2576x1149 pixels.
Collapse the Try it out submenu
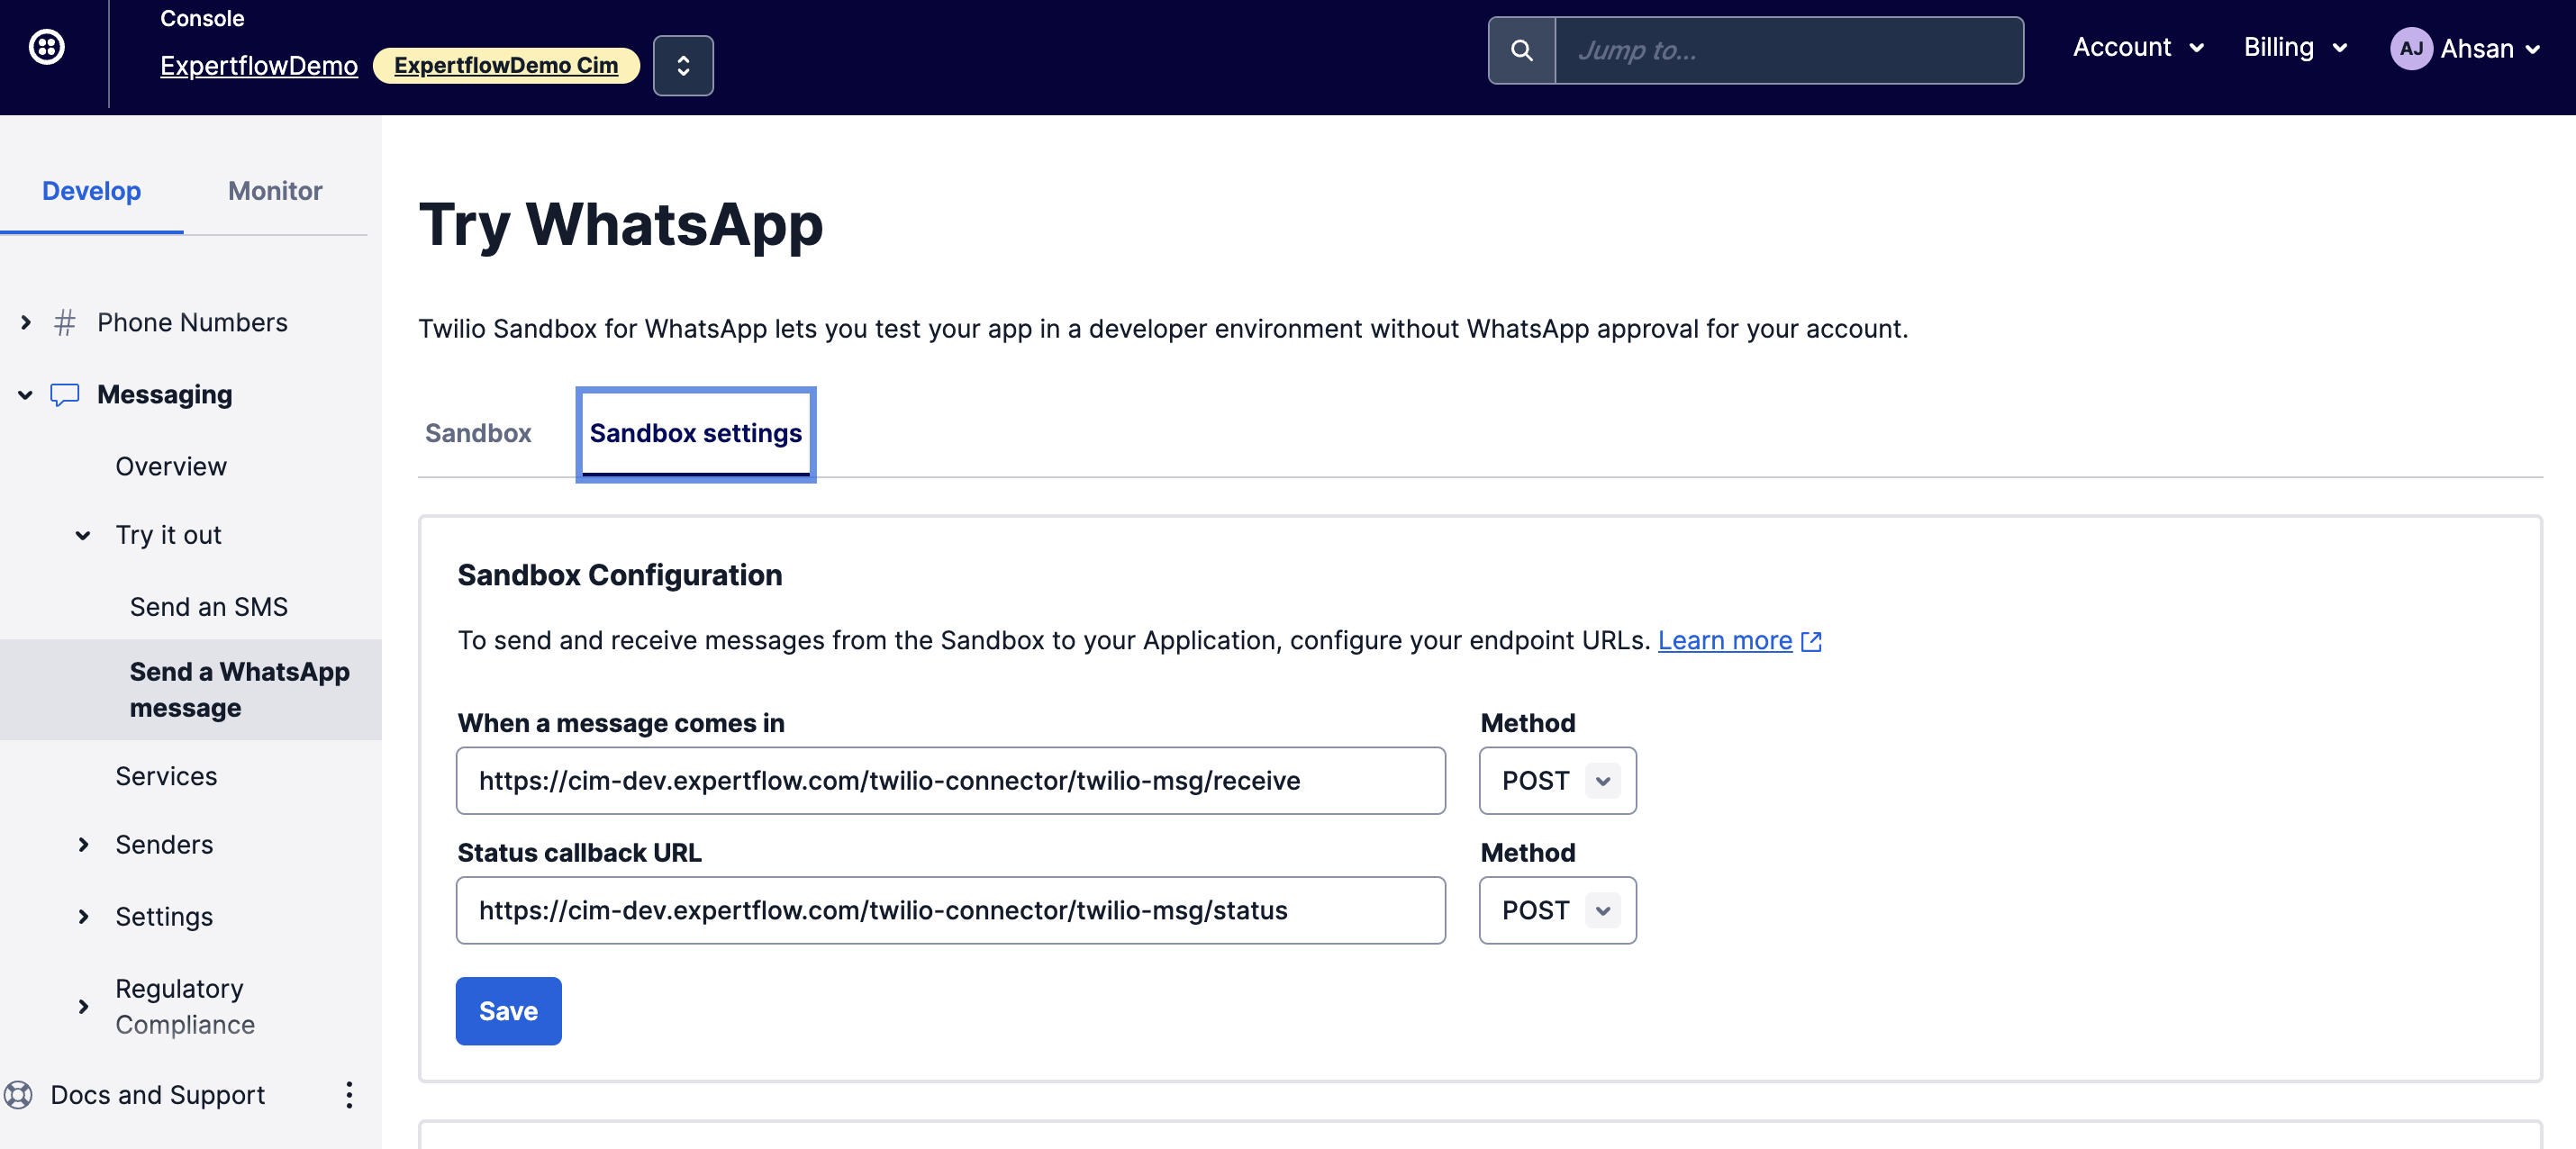point(83,535)
